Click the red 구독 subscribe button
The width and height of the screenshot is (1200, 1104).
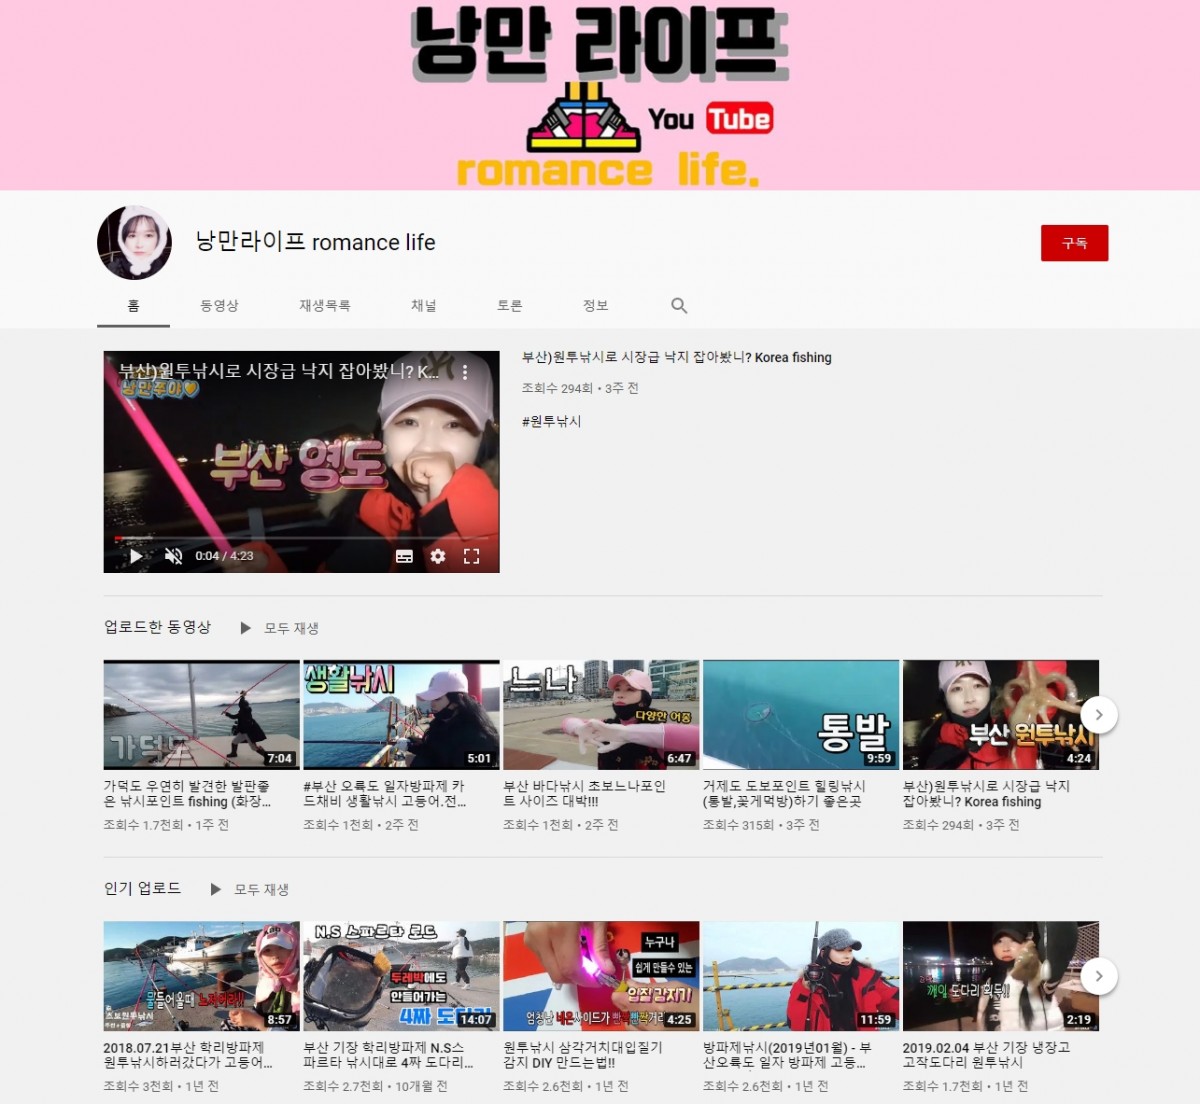(x=1074, y=243)
